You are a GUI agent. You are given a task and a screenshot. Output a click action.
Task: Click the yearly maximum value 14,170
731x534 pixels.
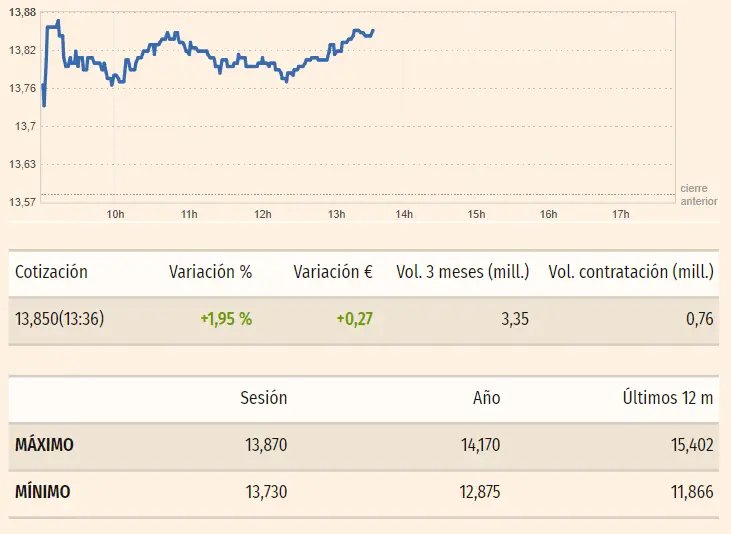477,445
